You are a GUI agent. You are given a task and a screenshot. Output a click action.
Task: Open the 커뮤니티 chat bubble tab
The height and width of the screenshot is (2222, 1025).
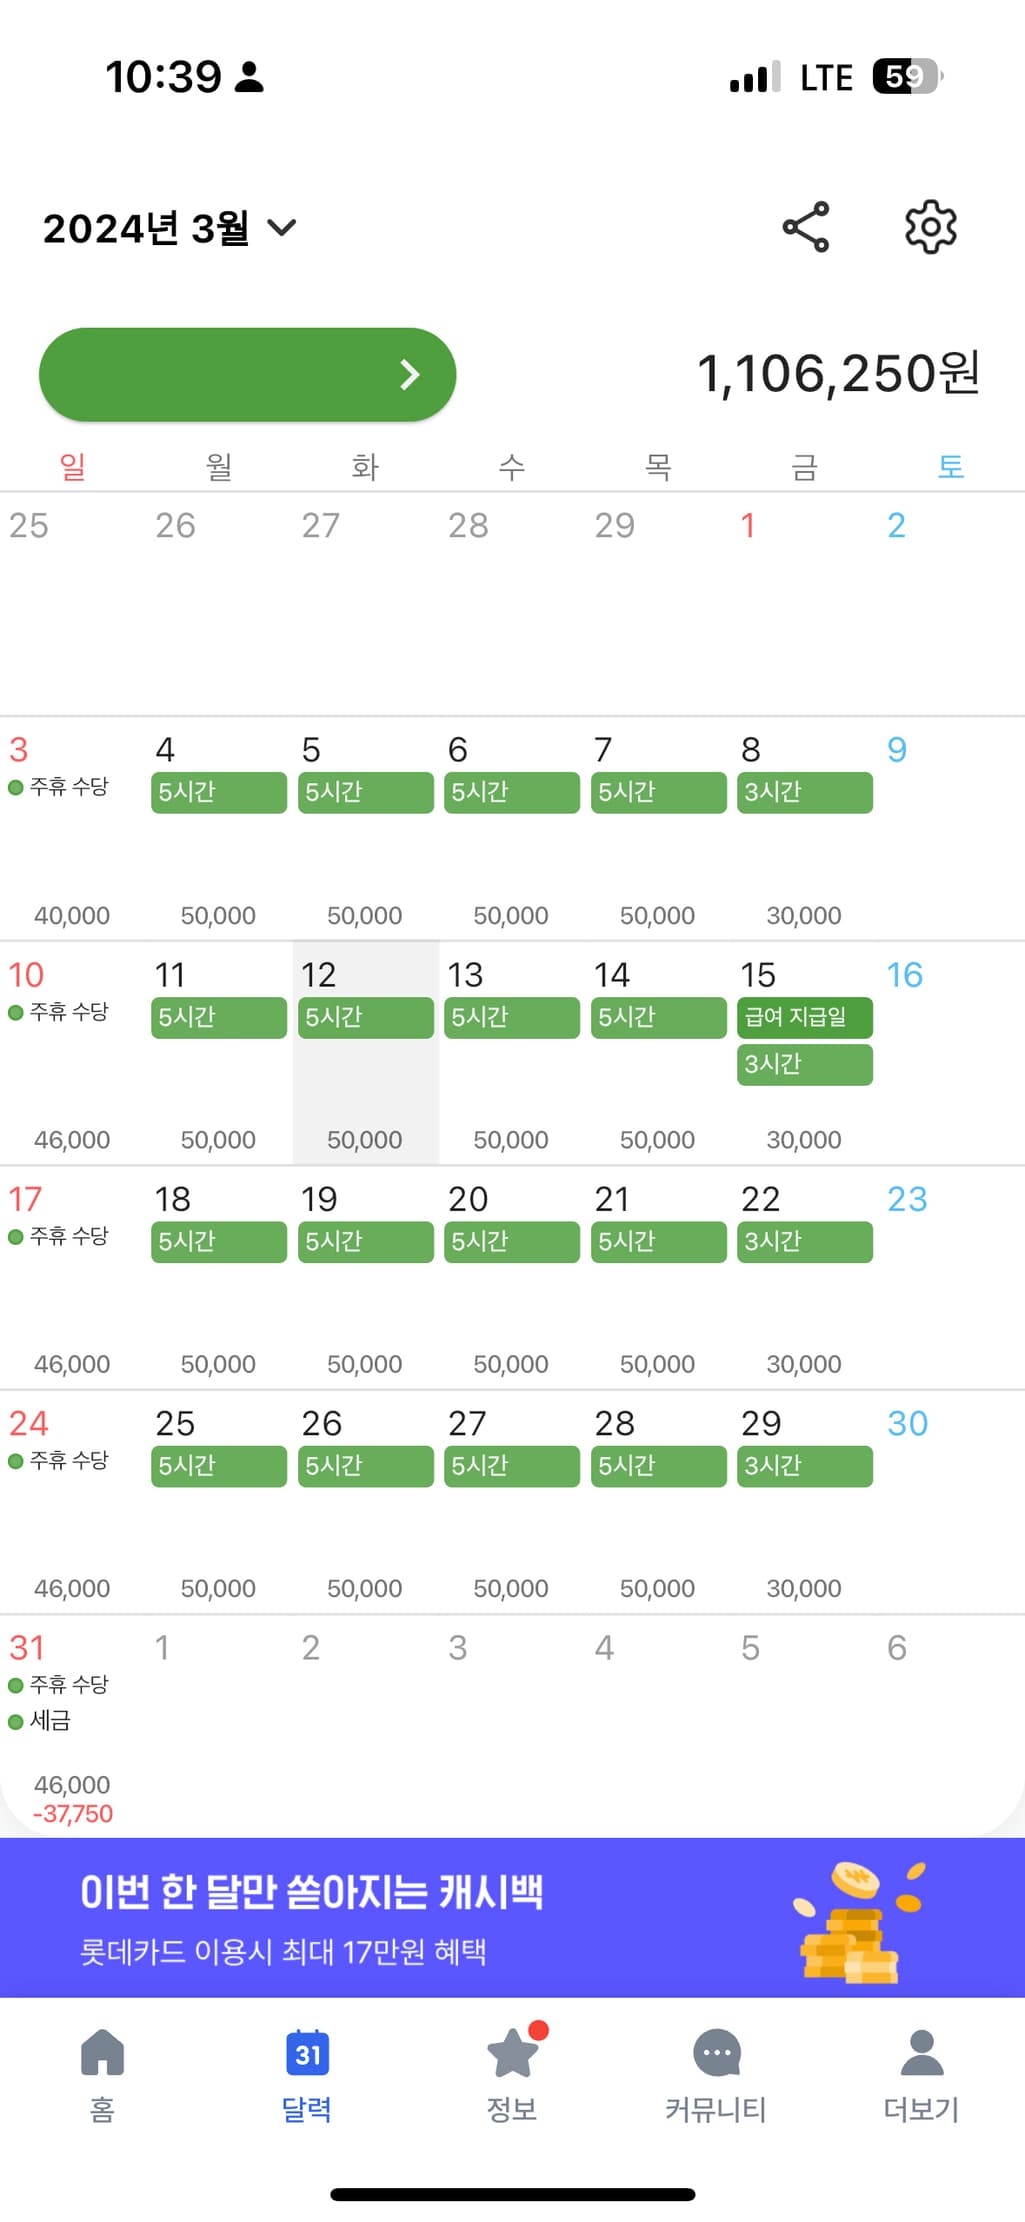[x=716, y=2075]
